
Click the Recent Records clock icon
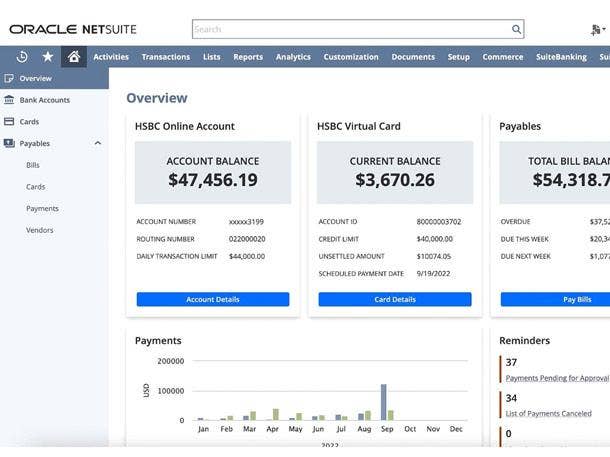[x=22, y=57]
